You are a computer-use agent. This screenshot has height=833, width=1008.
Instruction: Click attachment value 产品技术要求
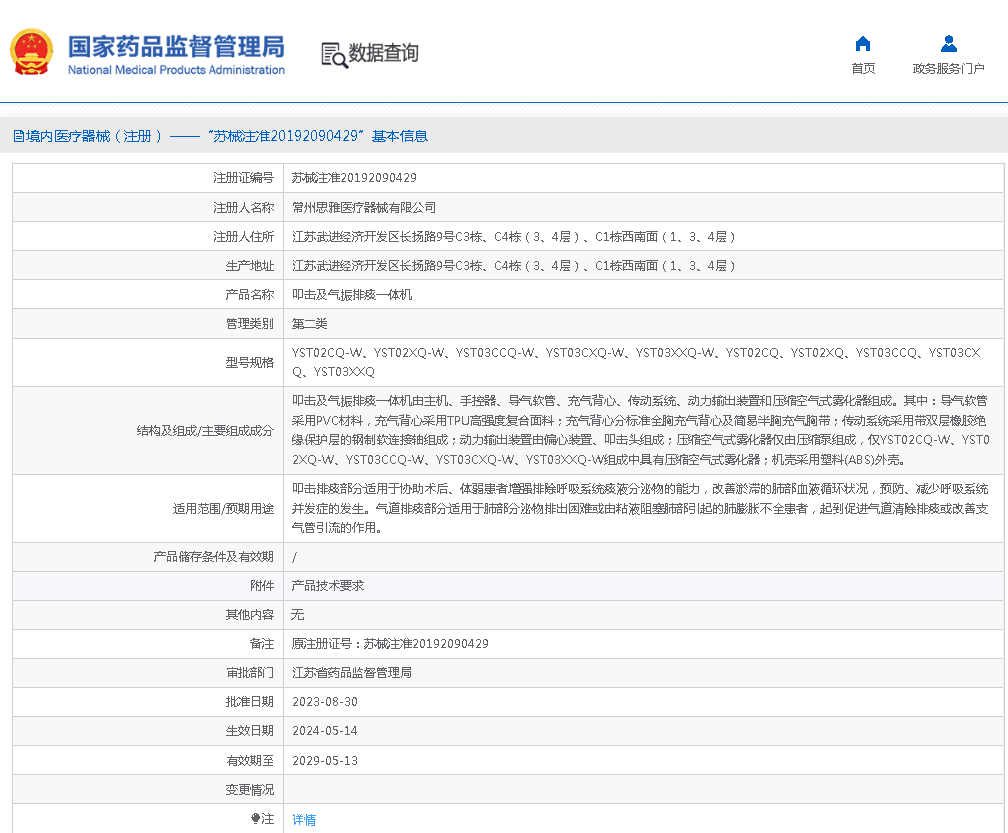[x=328, y=586]
